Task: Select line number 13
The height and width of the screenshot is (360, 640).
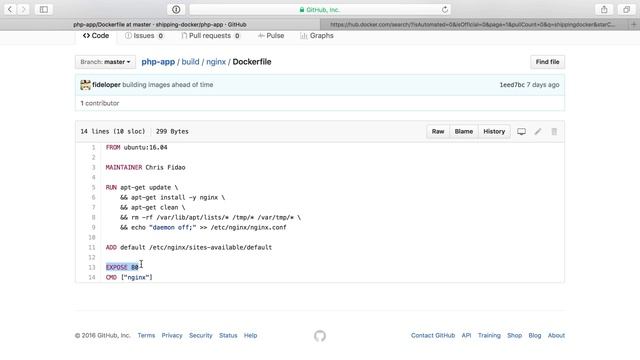Action: (x=92, y=267)
